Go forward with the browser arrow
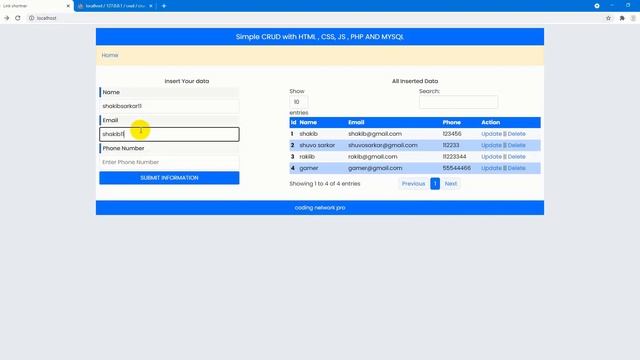 pos(7,18)
